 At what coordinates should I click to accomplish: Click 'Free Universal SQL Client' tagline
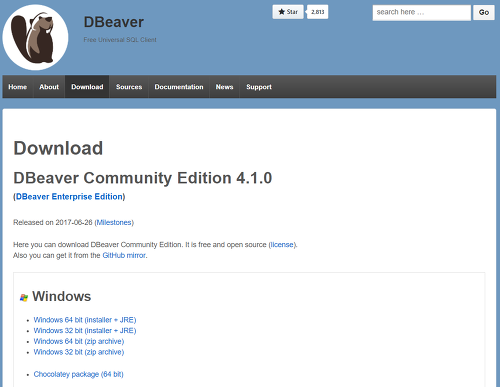120,40
